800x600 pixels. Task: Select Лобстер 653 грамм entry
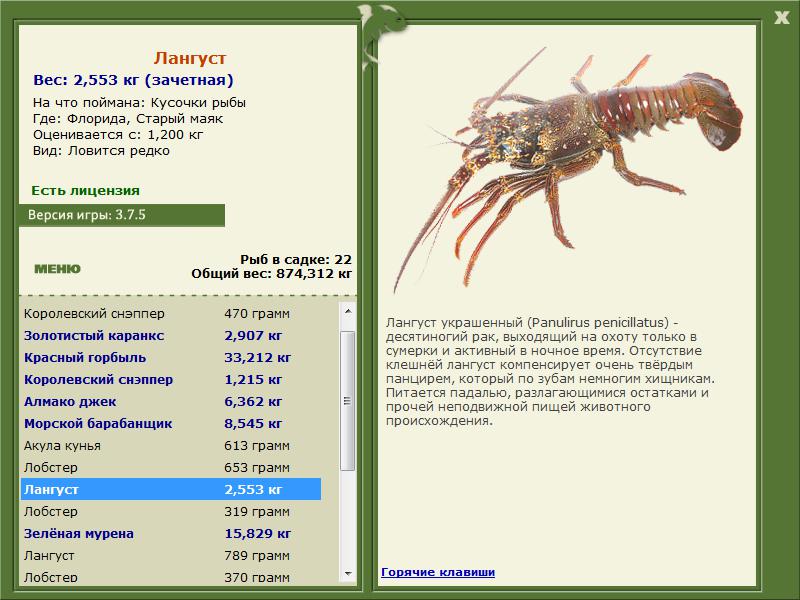click(171, 467)
